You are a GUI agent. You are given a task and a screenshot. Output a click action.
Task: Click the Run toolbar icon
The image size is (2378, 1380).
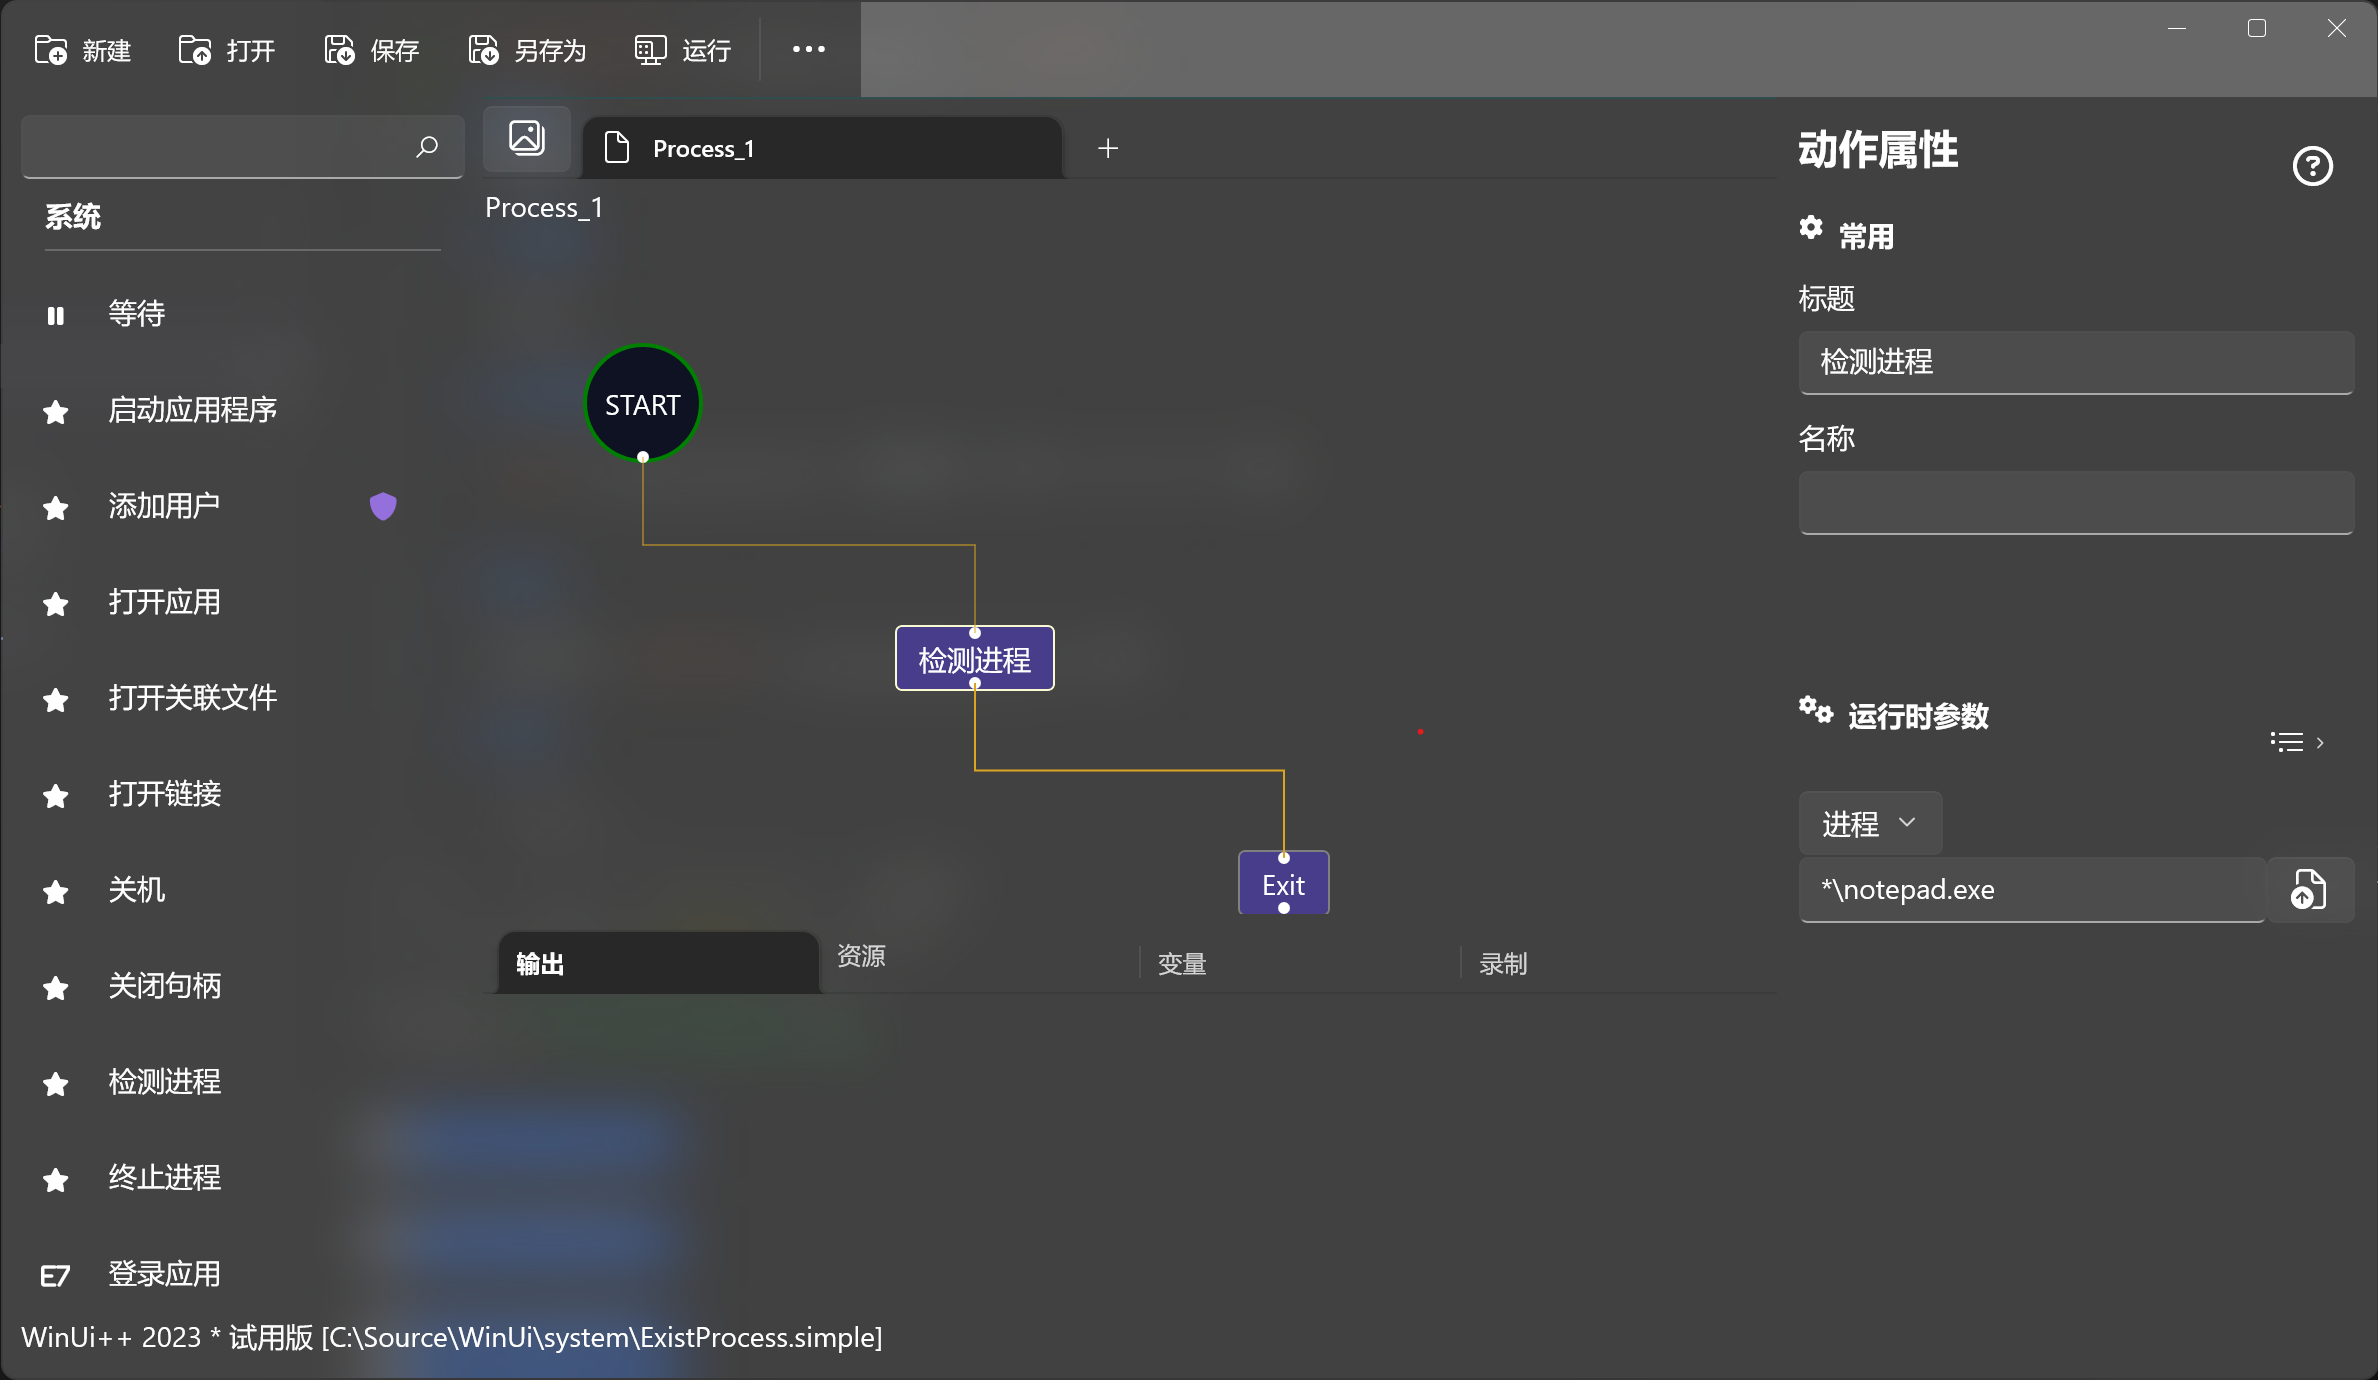point(650,50)
